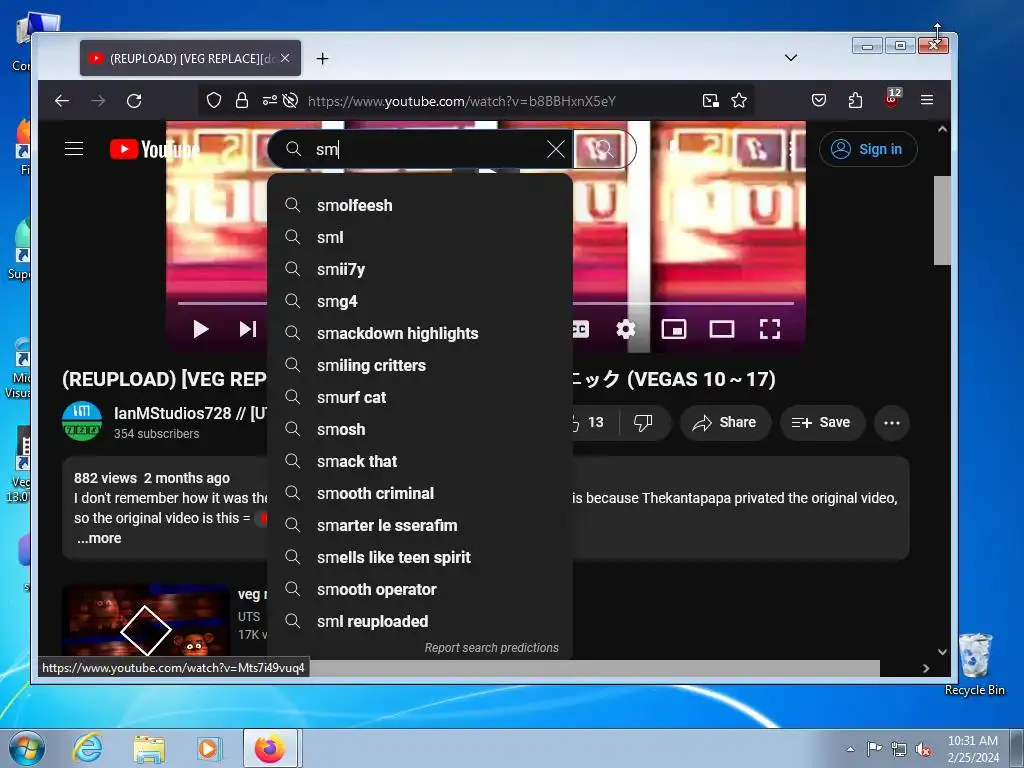Select smosh suggestion
Screen dimensions: 1024x768
(x=420, y=429)
